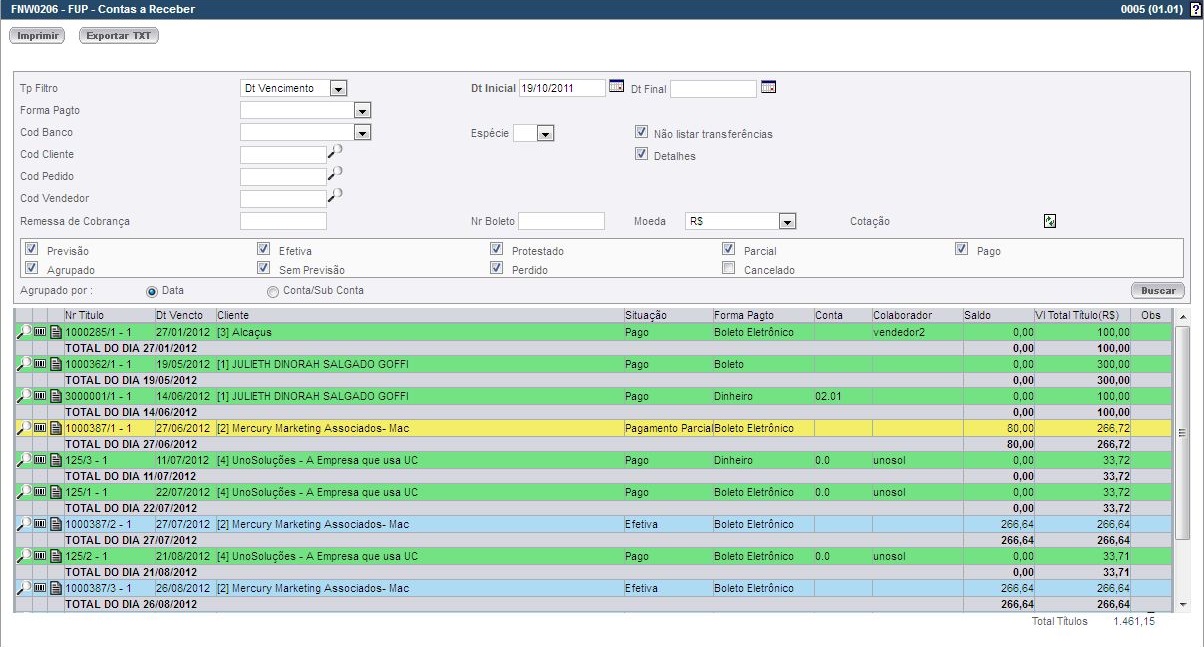Click the Situação column header
Image resolution: width=1204 pixels, height=647 pixels.
[646, 316]
